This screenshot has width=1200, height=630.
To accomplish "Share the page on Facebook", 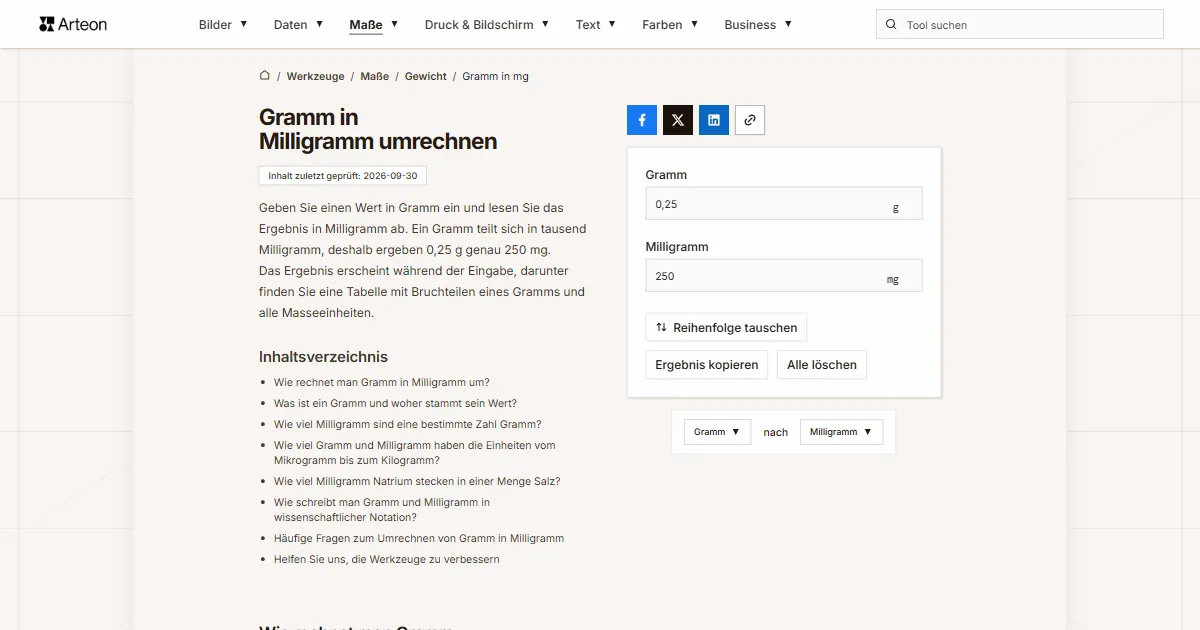I will [642, 120].
